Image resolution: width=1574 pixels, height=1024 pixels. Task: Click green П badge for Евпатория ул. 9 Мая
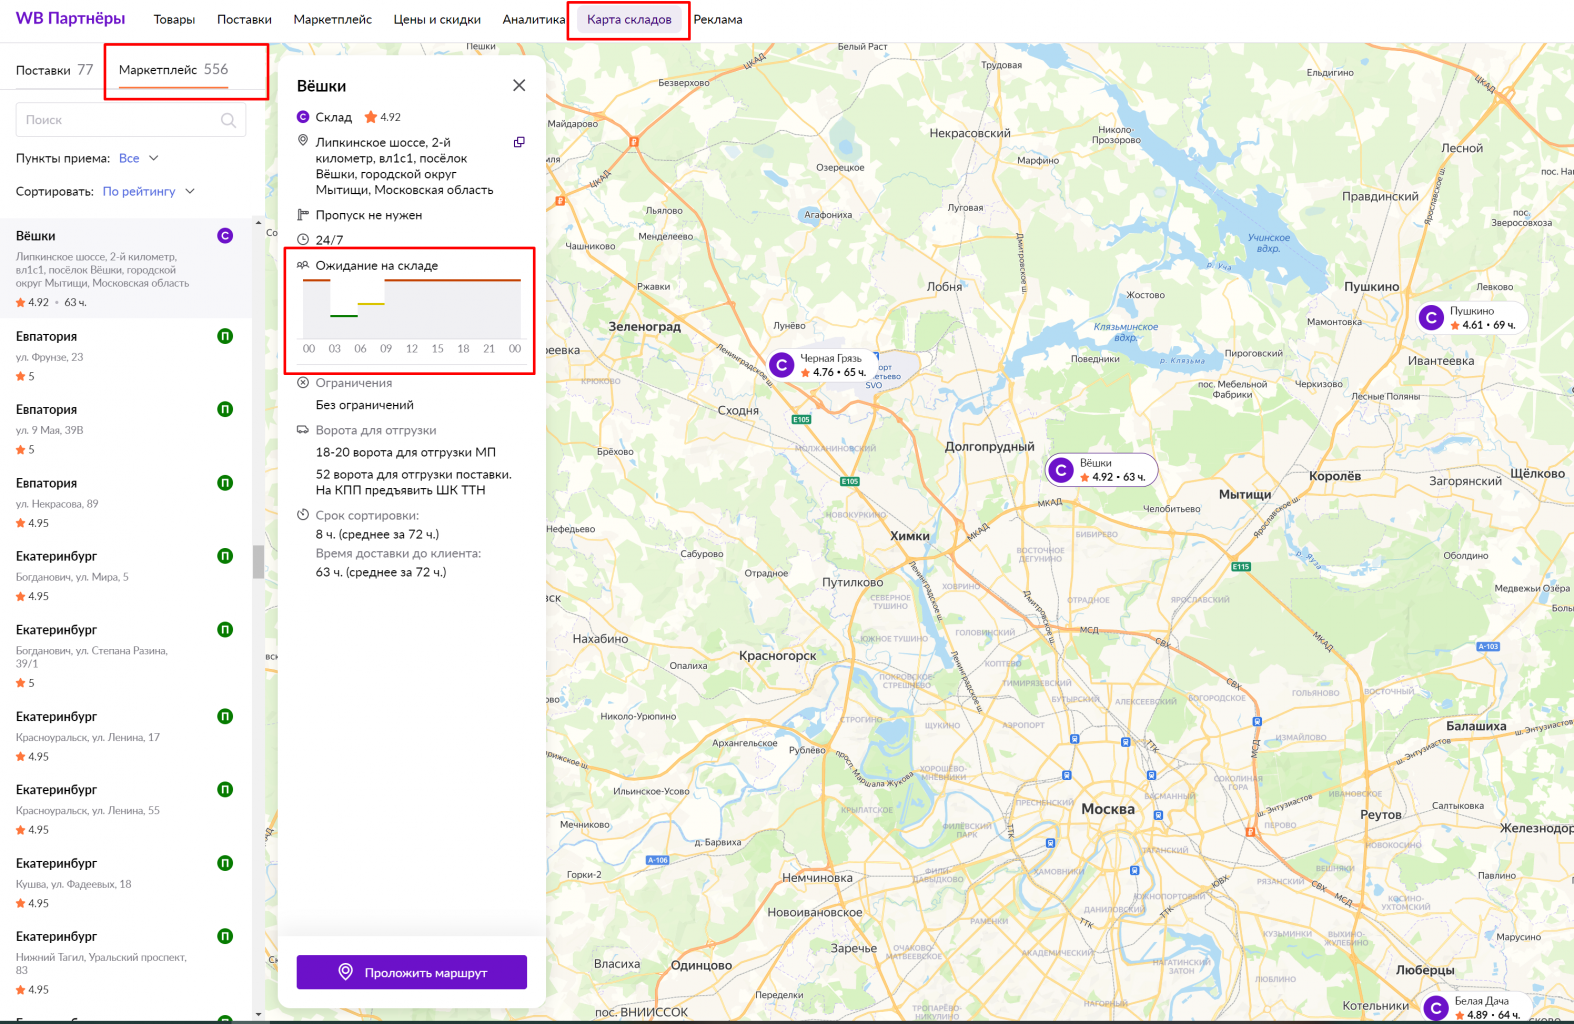[225, 409]
